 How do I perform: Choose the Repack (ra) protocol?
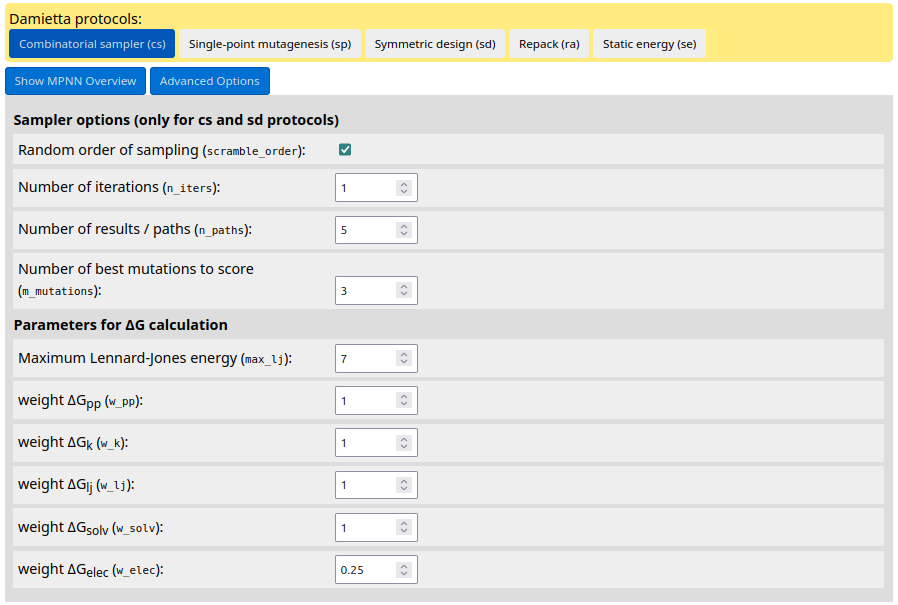tap(549, 44)
